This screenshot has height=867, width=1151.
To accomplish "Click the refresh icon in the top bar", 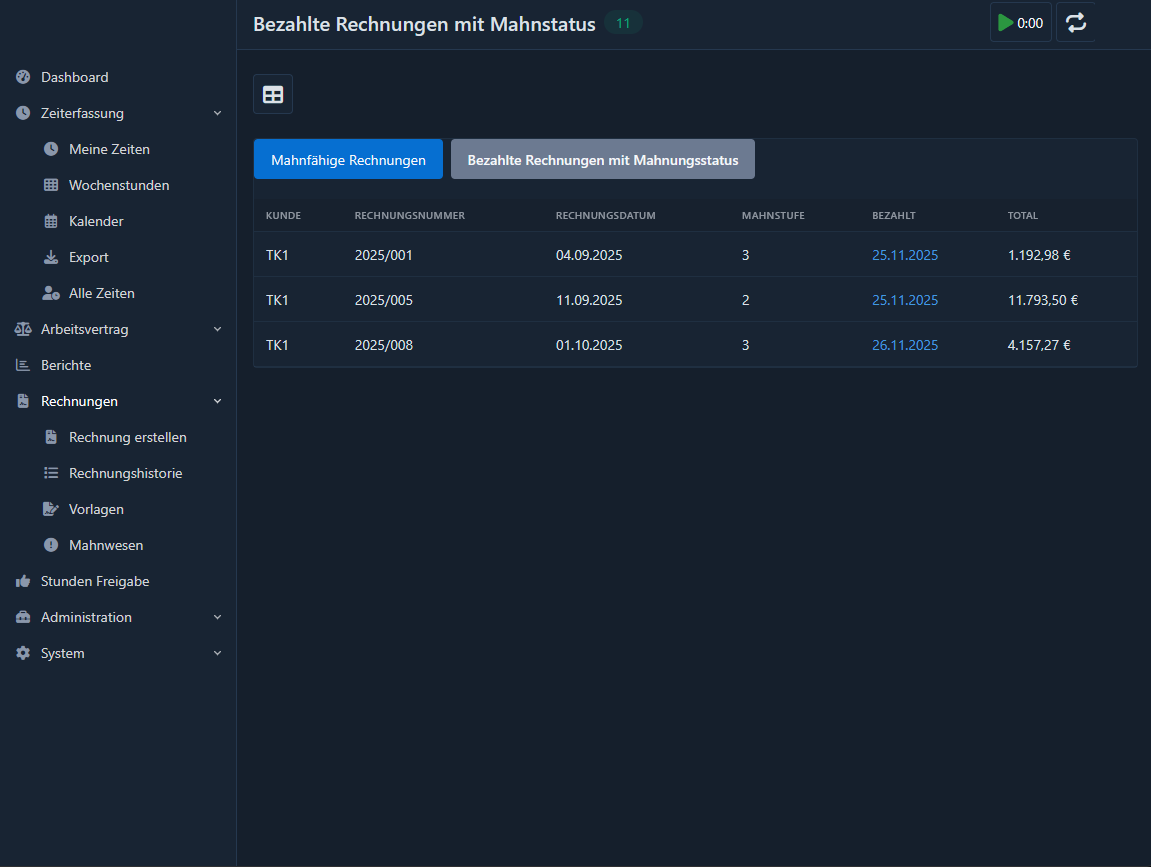I will 1075,21.
